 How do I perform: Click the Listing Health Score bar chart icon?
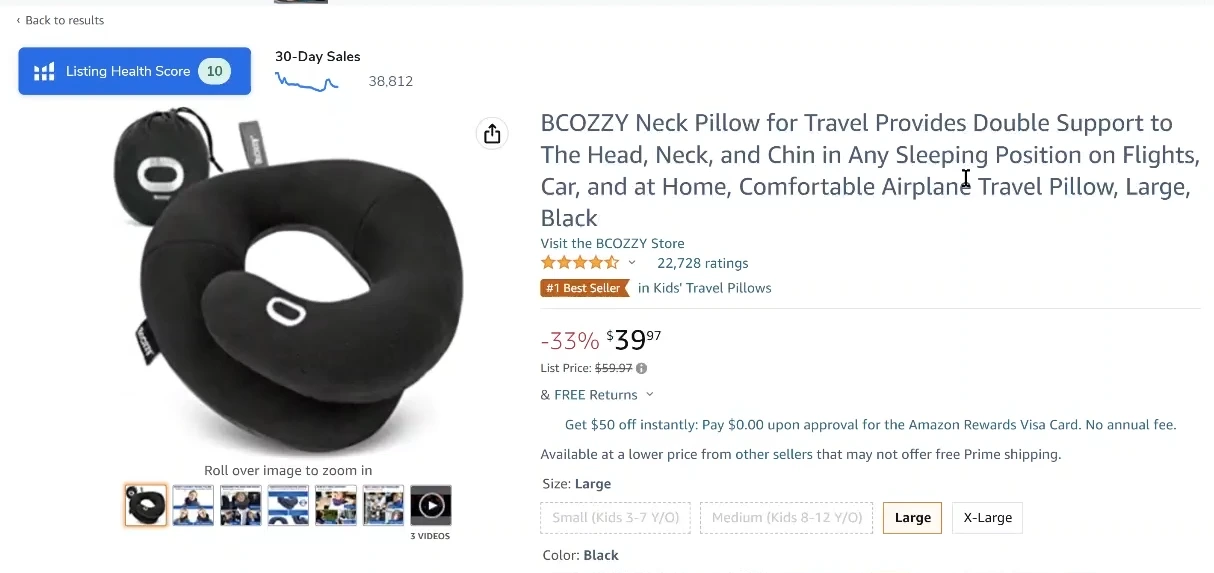[44, 72]
